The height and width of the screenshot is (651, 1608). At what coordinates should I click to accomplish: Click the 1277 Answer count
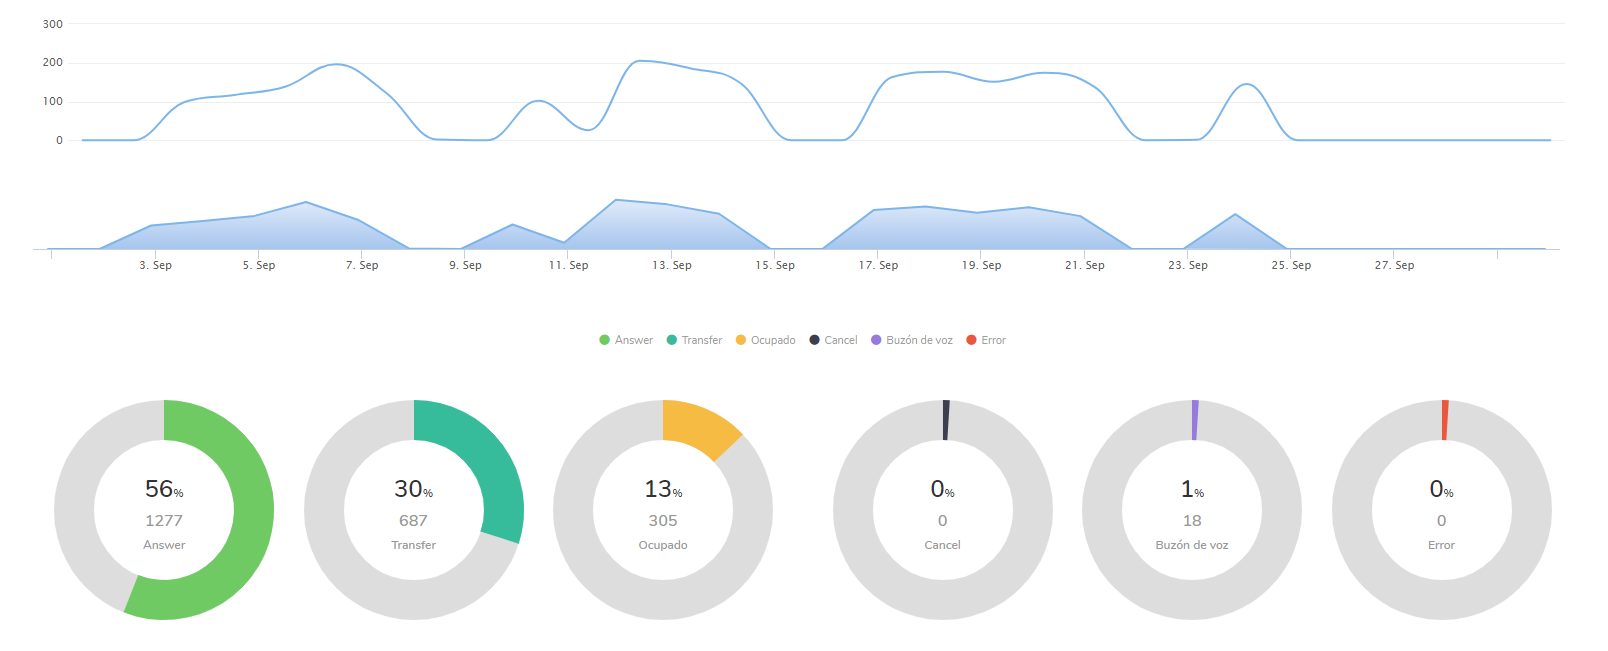164,521
